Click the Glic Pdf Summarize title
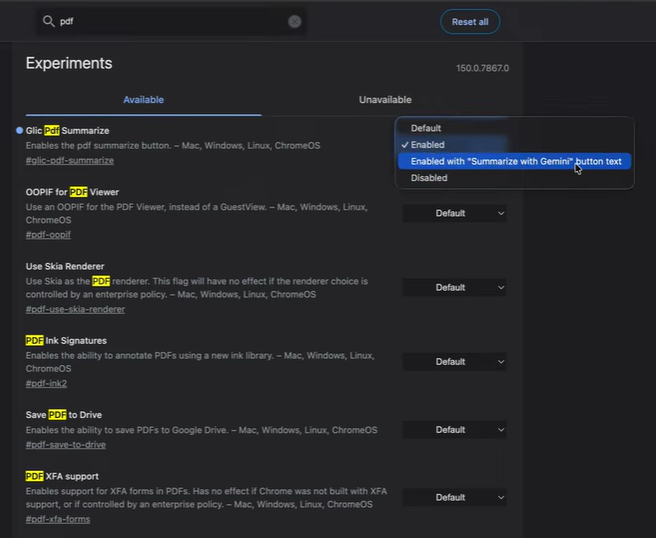 point(67,131)
